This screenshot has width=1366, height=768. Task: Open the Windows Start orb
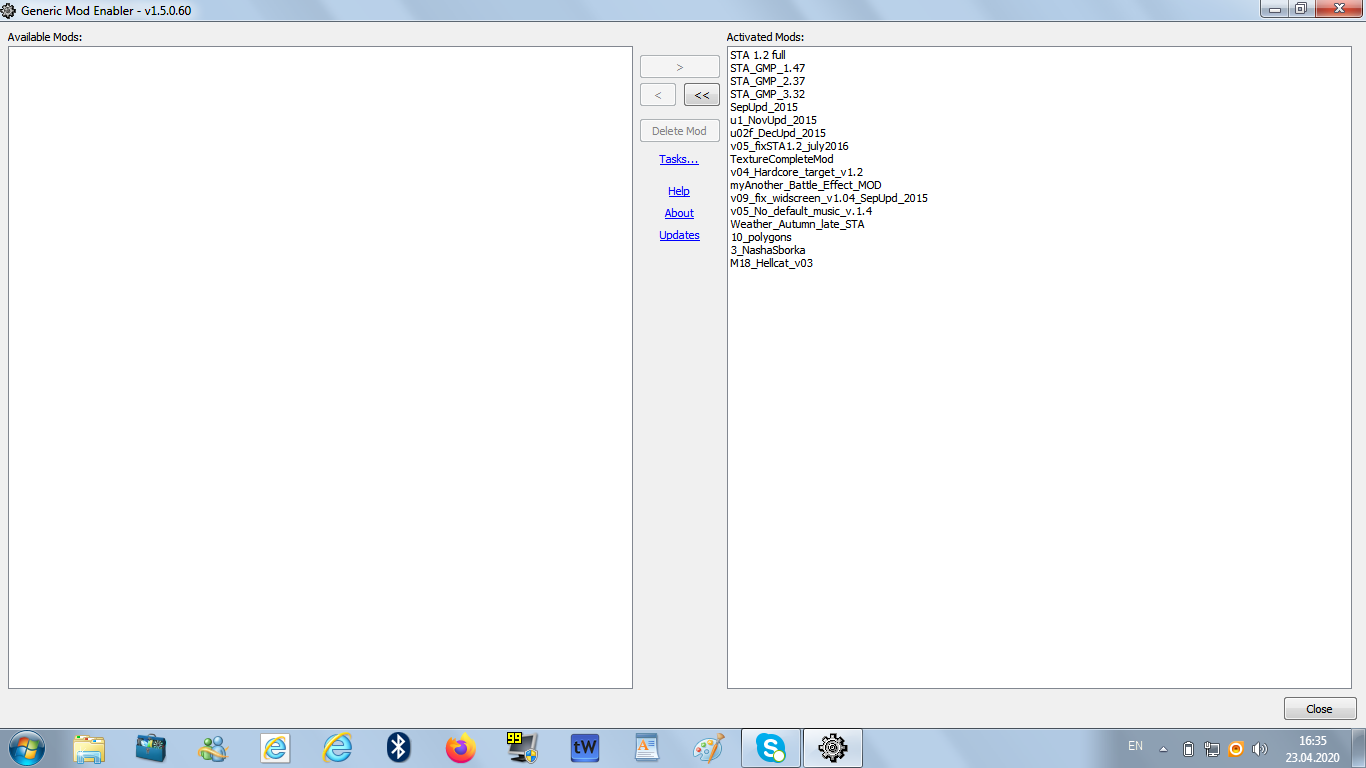(27, 747)
